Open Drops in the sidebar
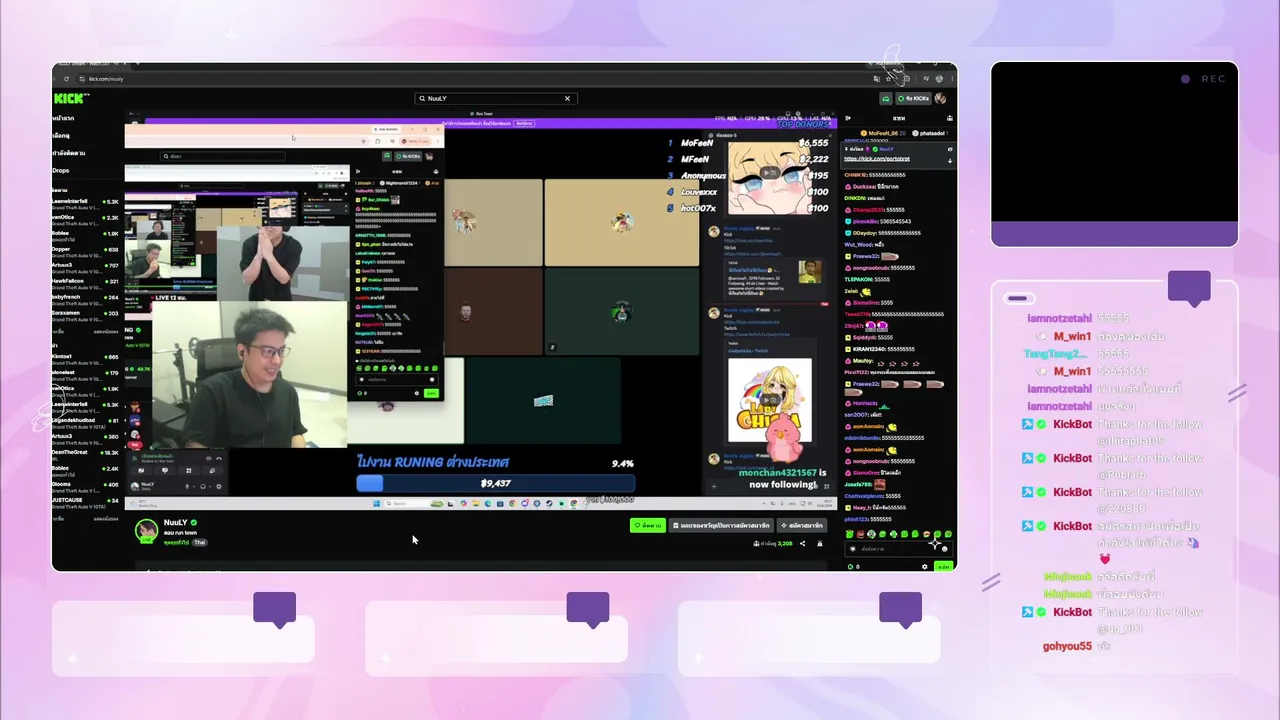Viewport: 1280px width, 720px height. (61, 170)
